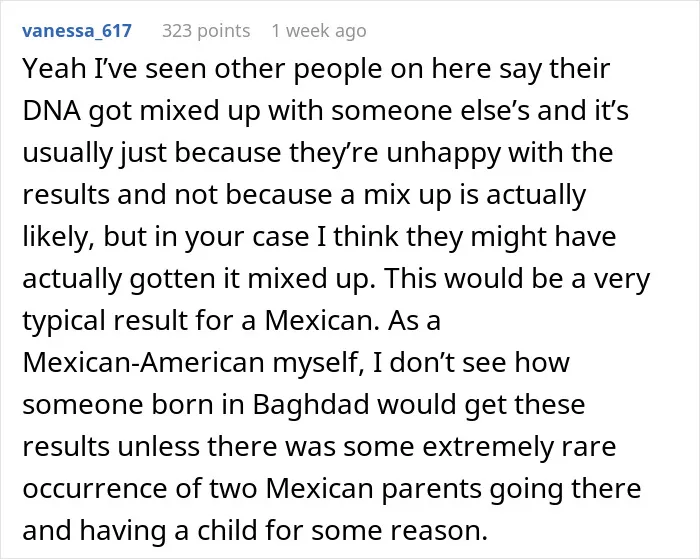This screenshot has width=700, height=559.
Task: Click the phrase 'child for some reason'
Action: click(342, 530)
